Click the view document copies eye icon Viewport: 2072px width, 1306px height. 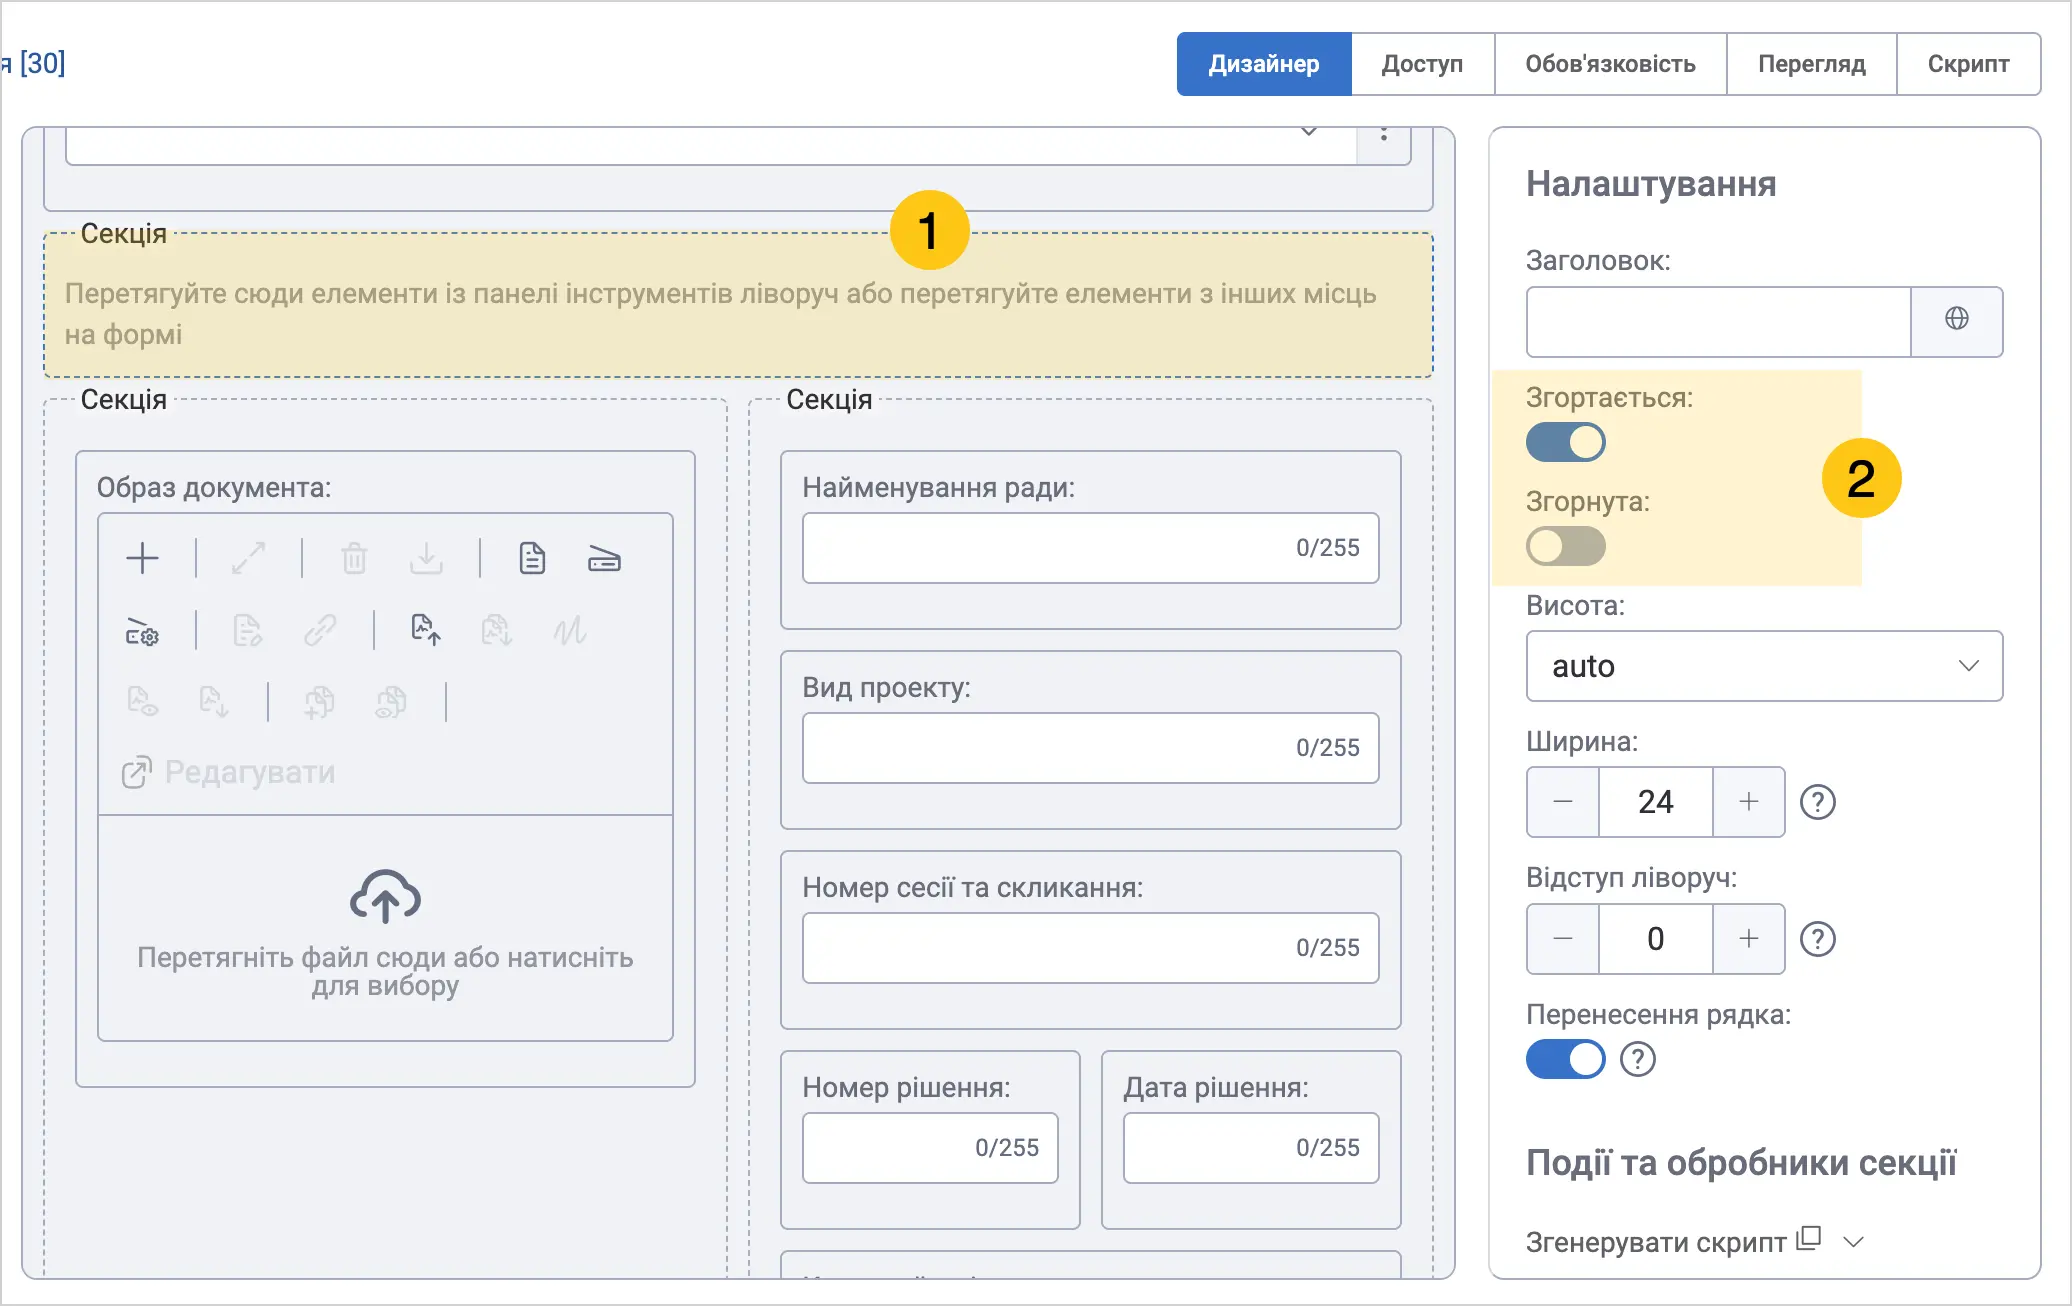pos(391,702)
